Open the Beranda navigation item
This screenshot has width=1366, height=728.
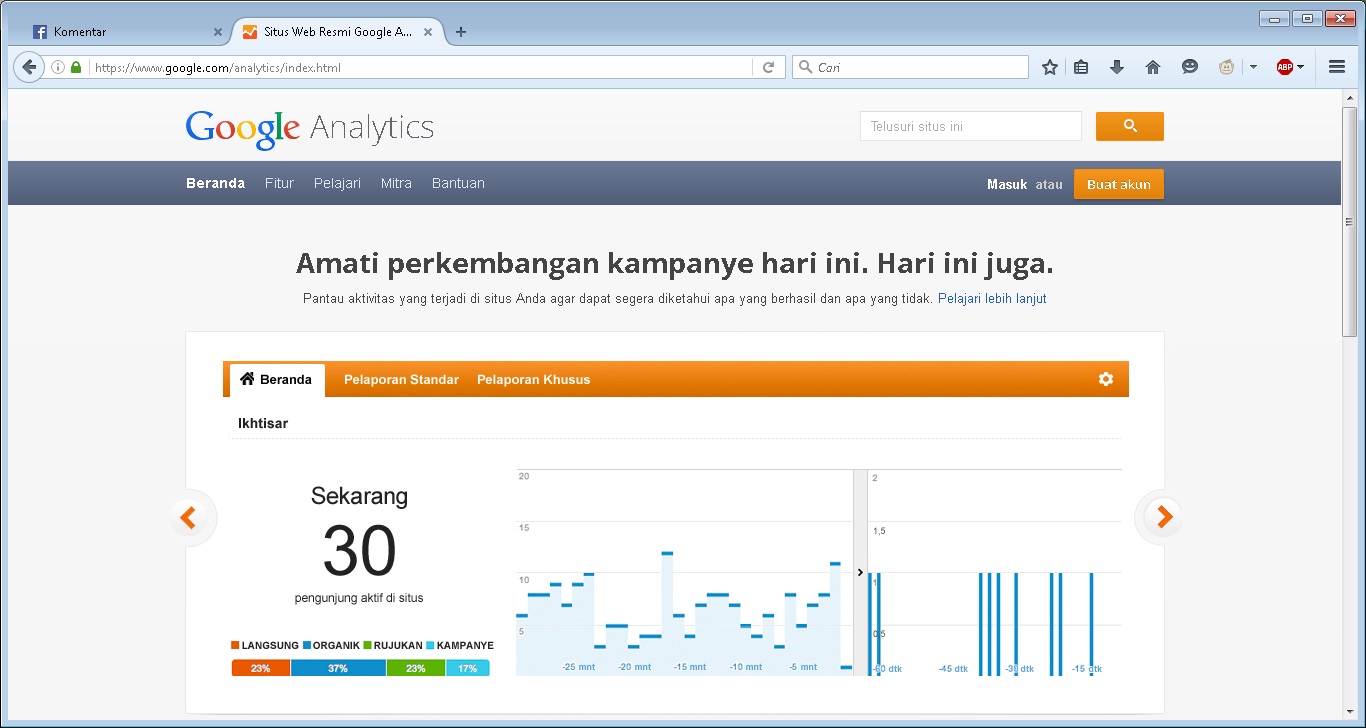(x=215, y=183)
